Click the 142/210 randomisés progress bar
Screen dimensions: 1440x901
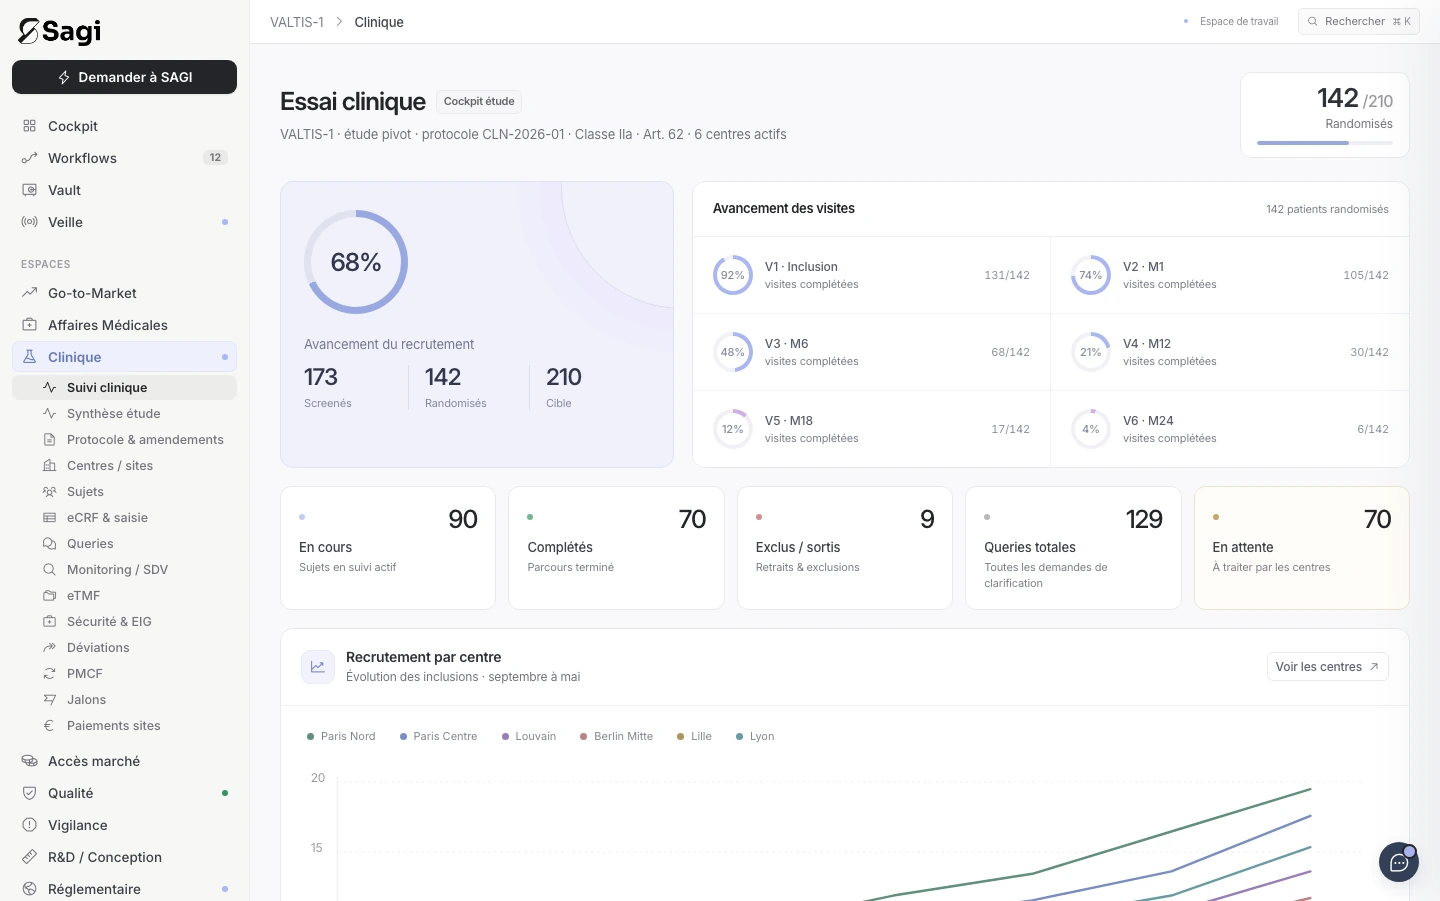coord(1325,143)
